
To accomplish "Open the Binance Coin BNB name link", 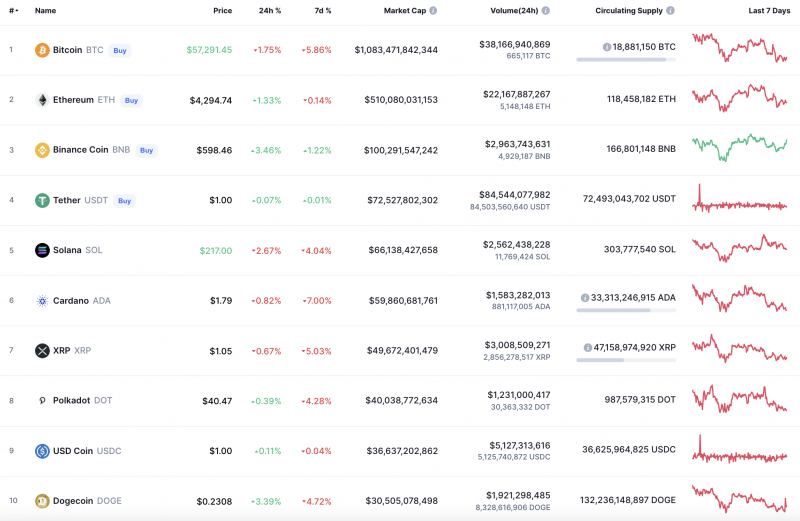I will [91, 150].
